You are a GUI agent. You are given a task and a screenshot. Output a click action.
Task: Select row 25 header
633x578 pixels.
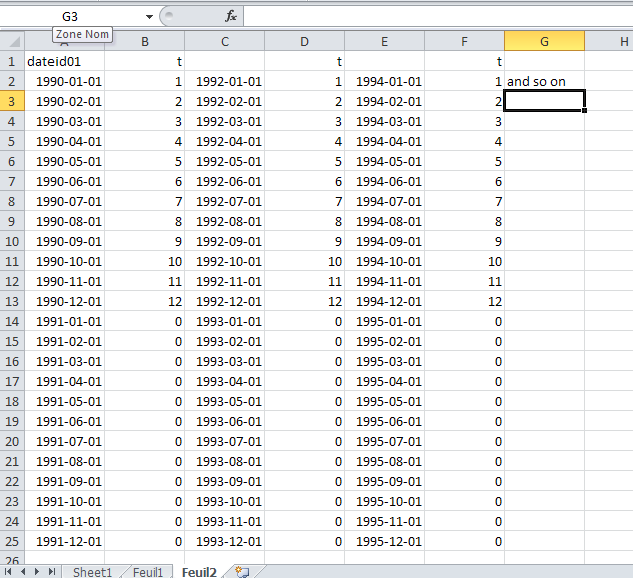click(12, 541)
